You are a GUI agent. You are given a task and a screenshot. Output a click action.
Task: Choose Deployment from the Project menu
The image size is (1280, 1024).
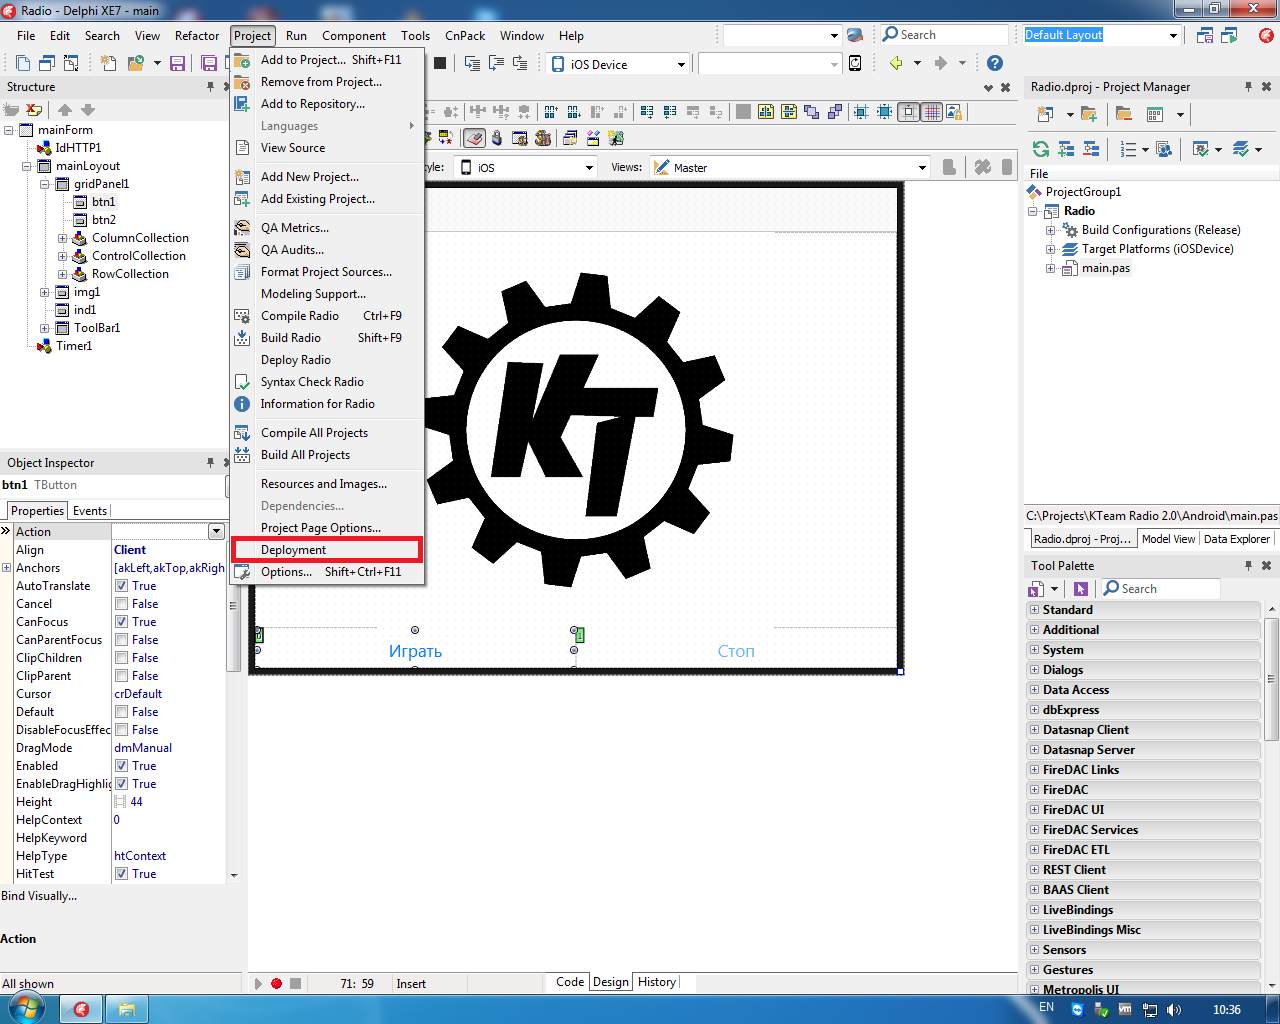pos(293,550)
